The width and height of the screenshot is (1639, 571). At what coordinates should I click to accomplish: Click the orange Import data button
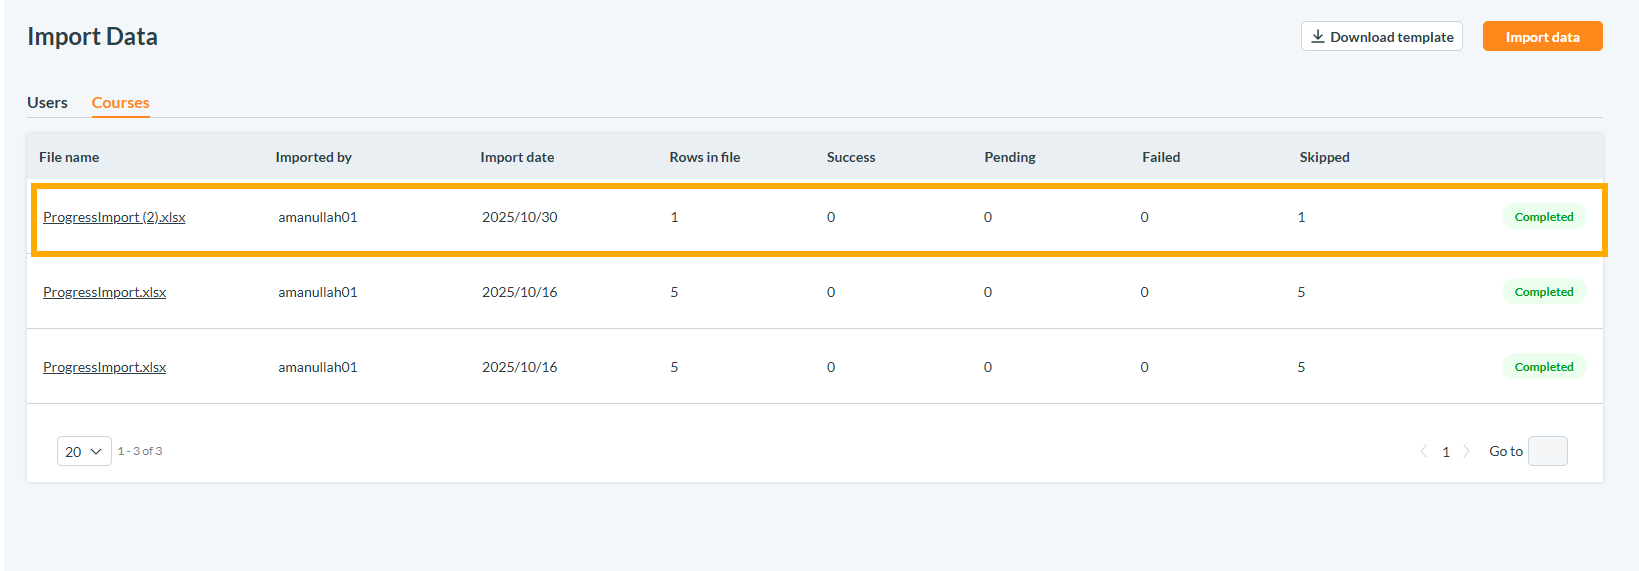point(1542,37)
